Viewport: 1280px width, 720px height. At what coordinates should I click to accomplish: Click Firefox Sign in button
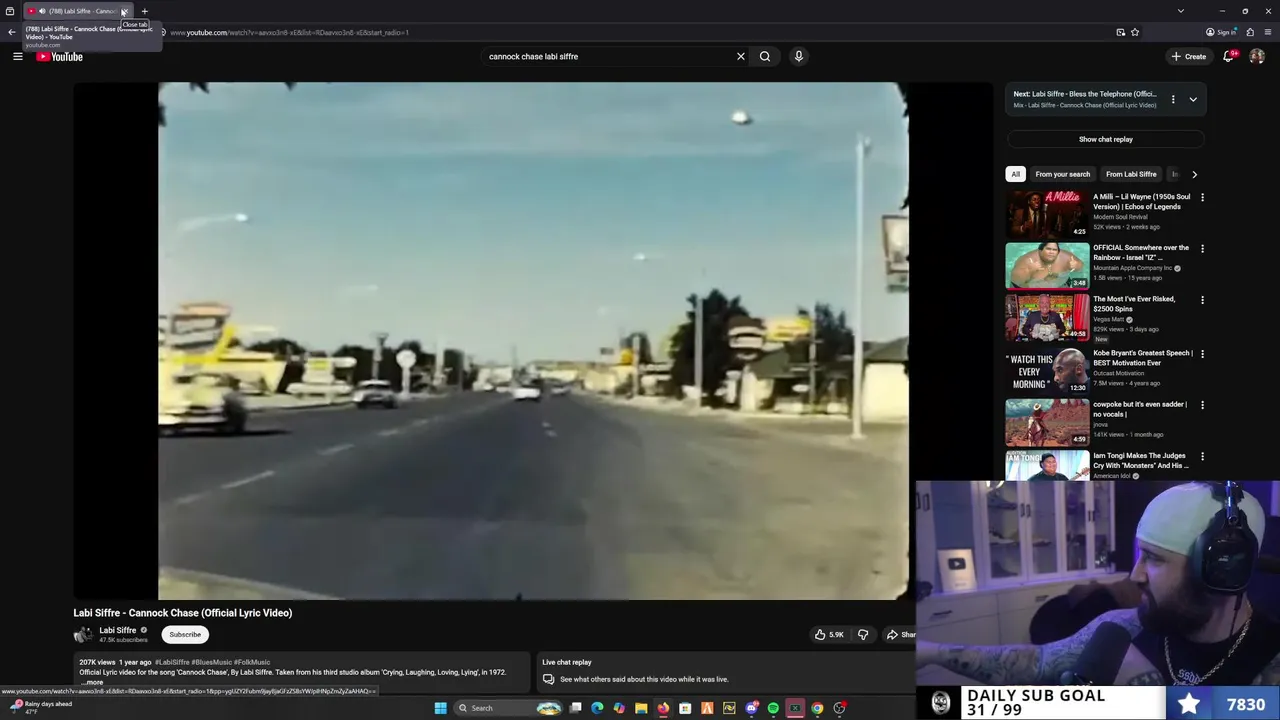pyautogui.click(x=1220, y=32)
